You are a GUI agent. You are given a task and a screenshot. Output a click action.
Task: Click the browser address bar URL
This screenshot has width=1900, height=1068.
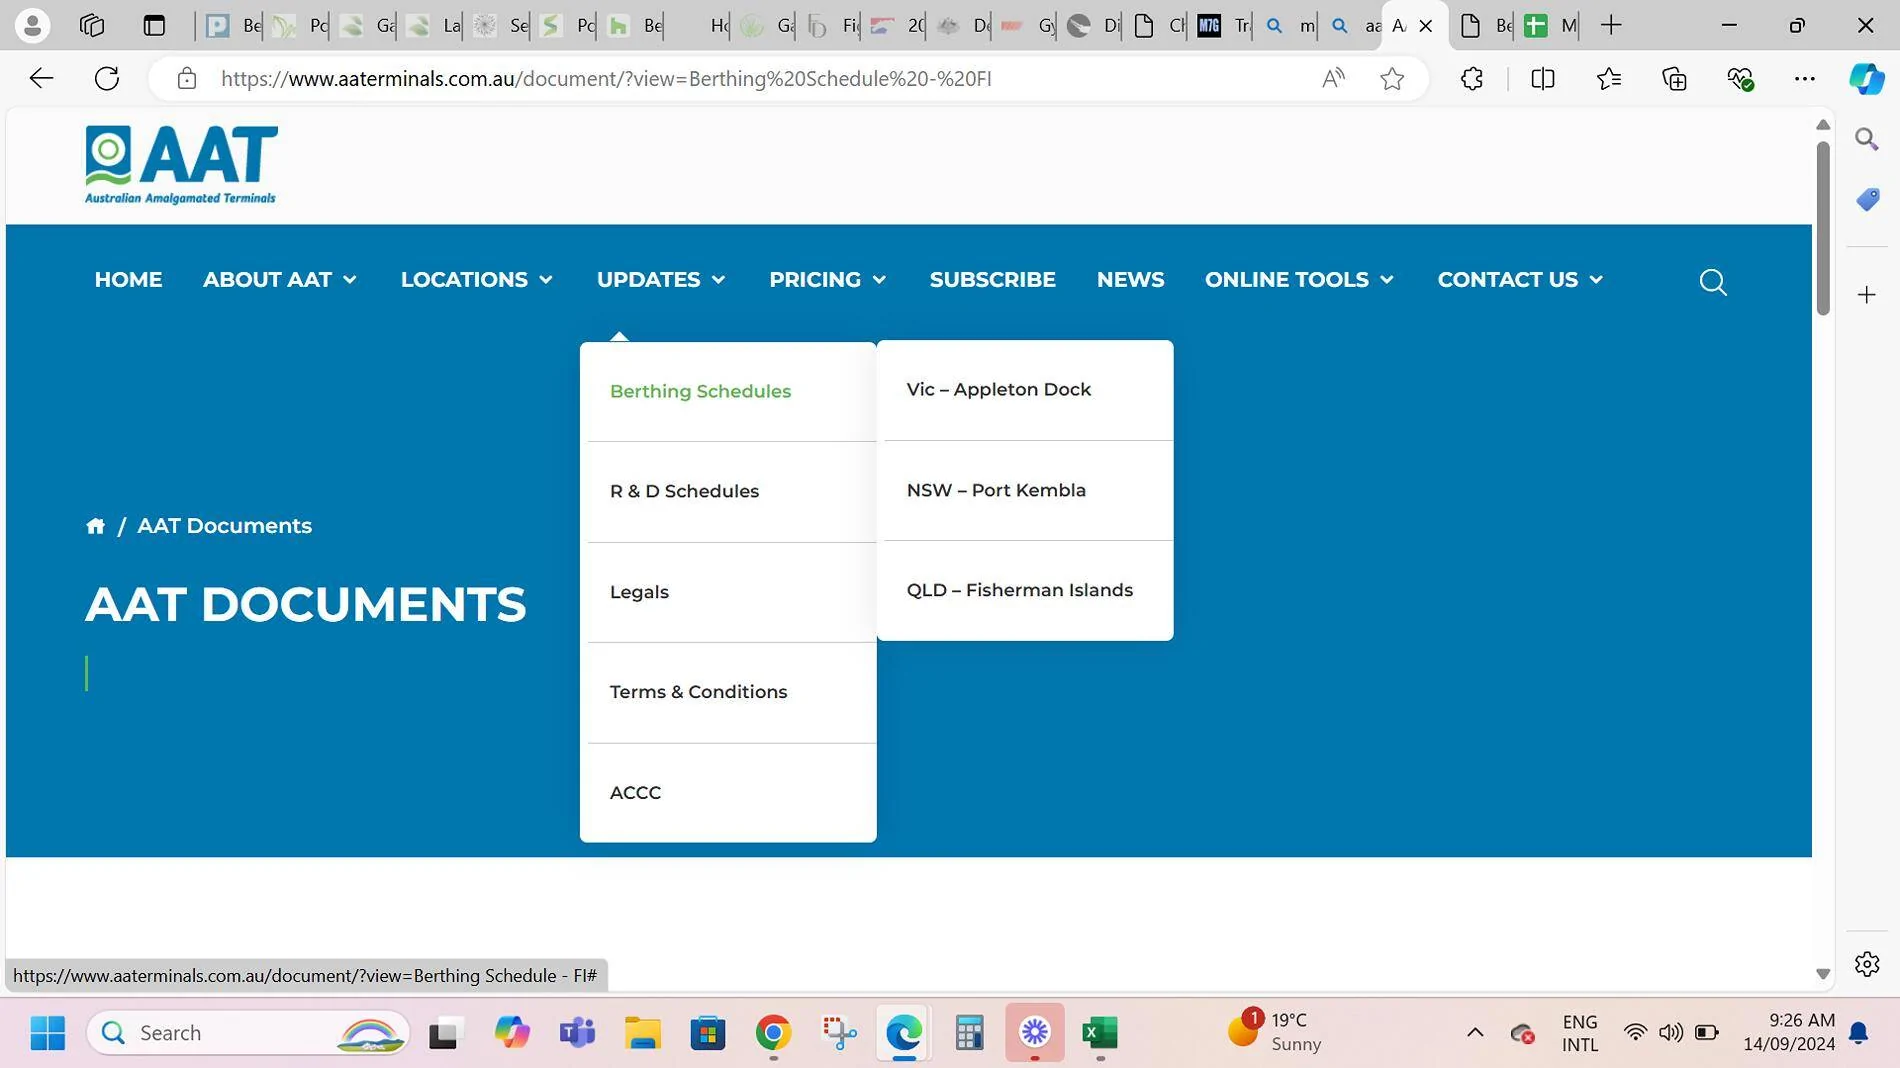pos(606,79)
